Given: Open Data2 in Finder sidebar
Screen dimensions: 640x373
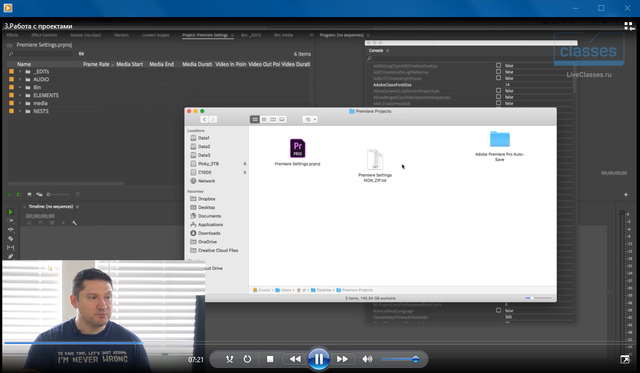Looking at the screenshot, I should 200,147.
